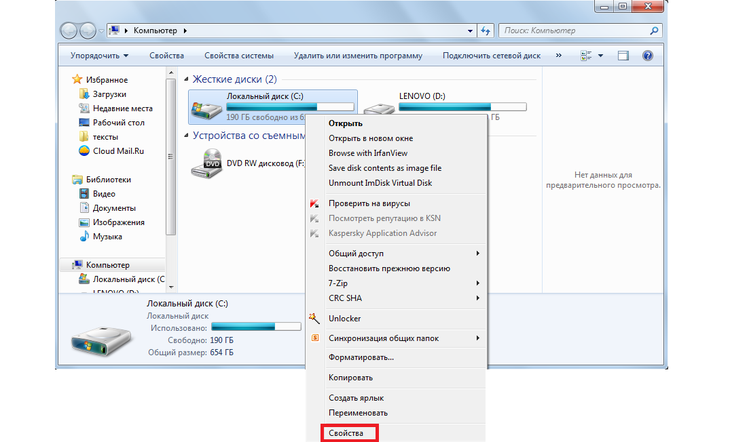Click the change view icon
The image size is (730, 442).
pyautogui.click(x=586, y=56)
